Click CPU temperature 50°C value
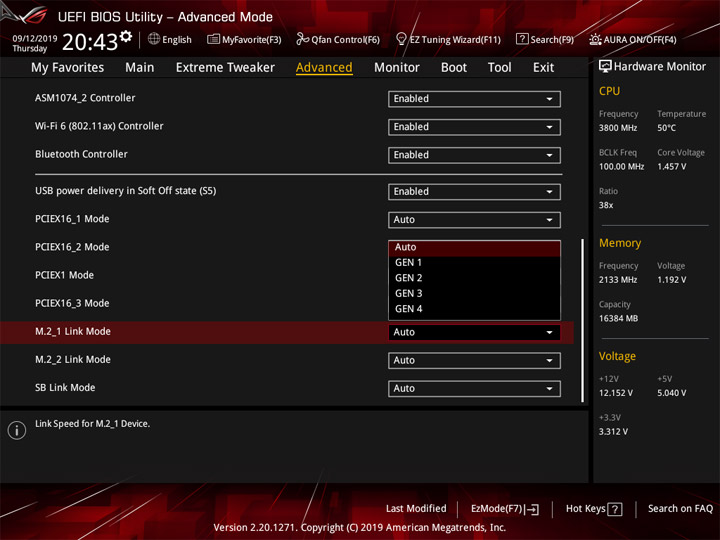This screenshot has height=540, width=720. pos(666,128)
